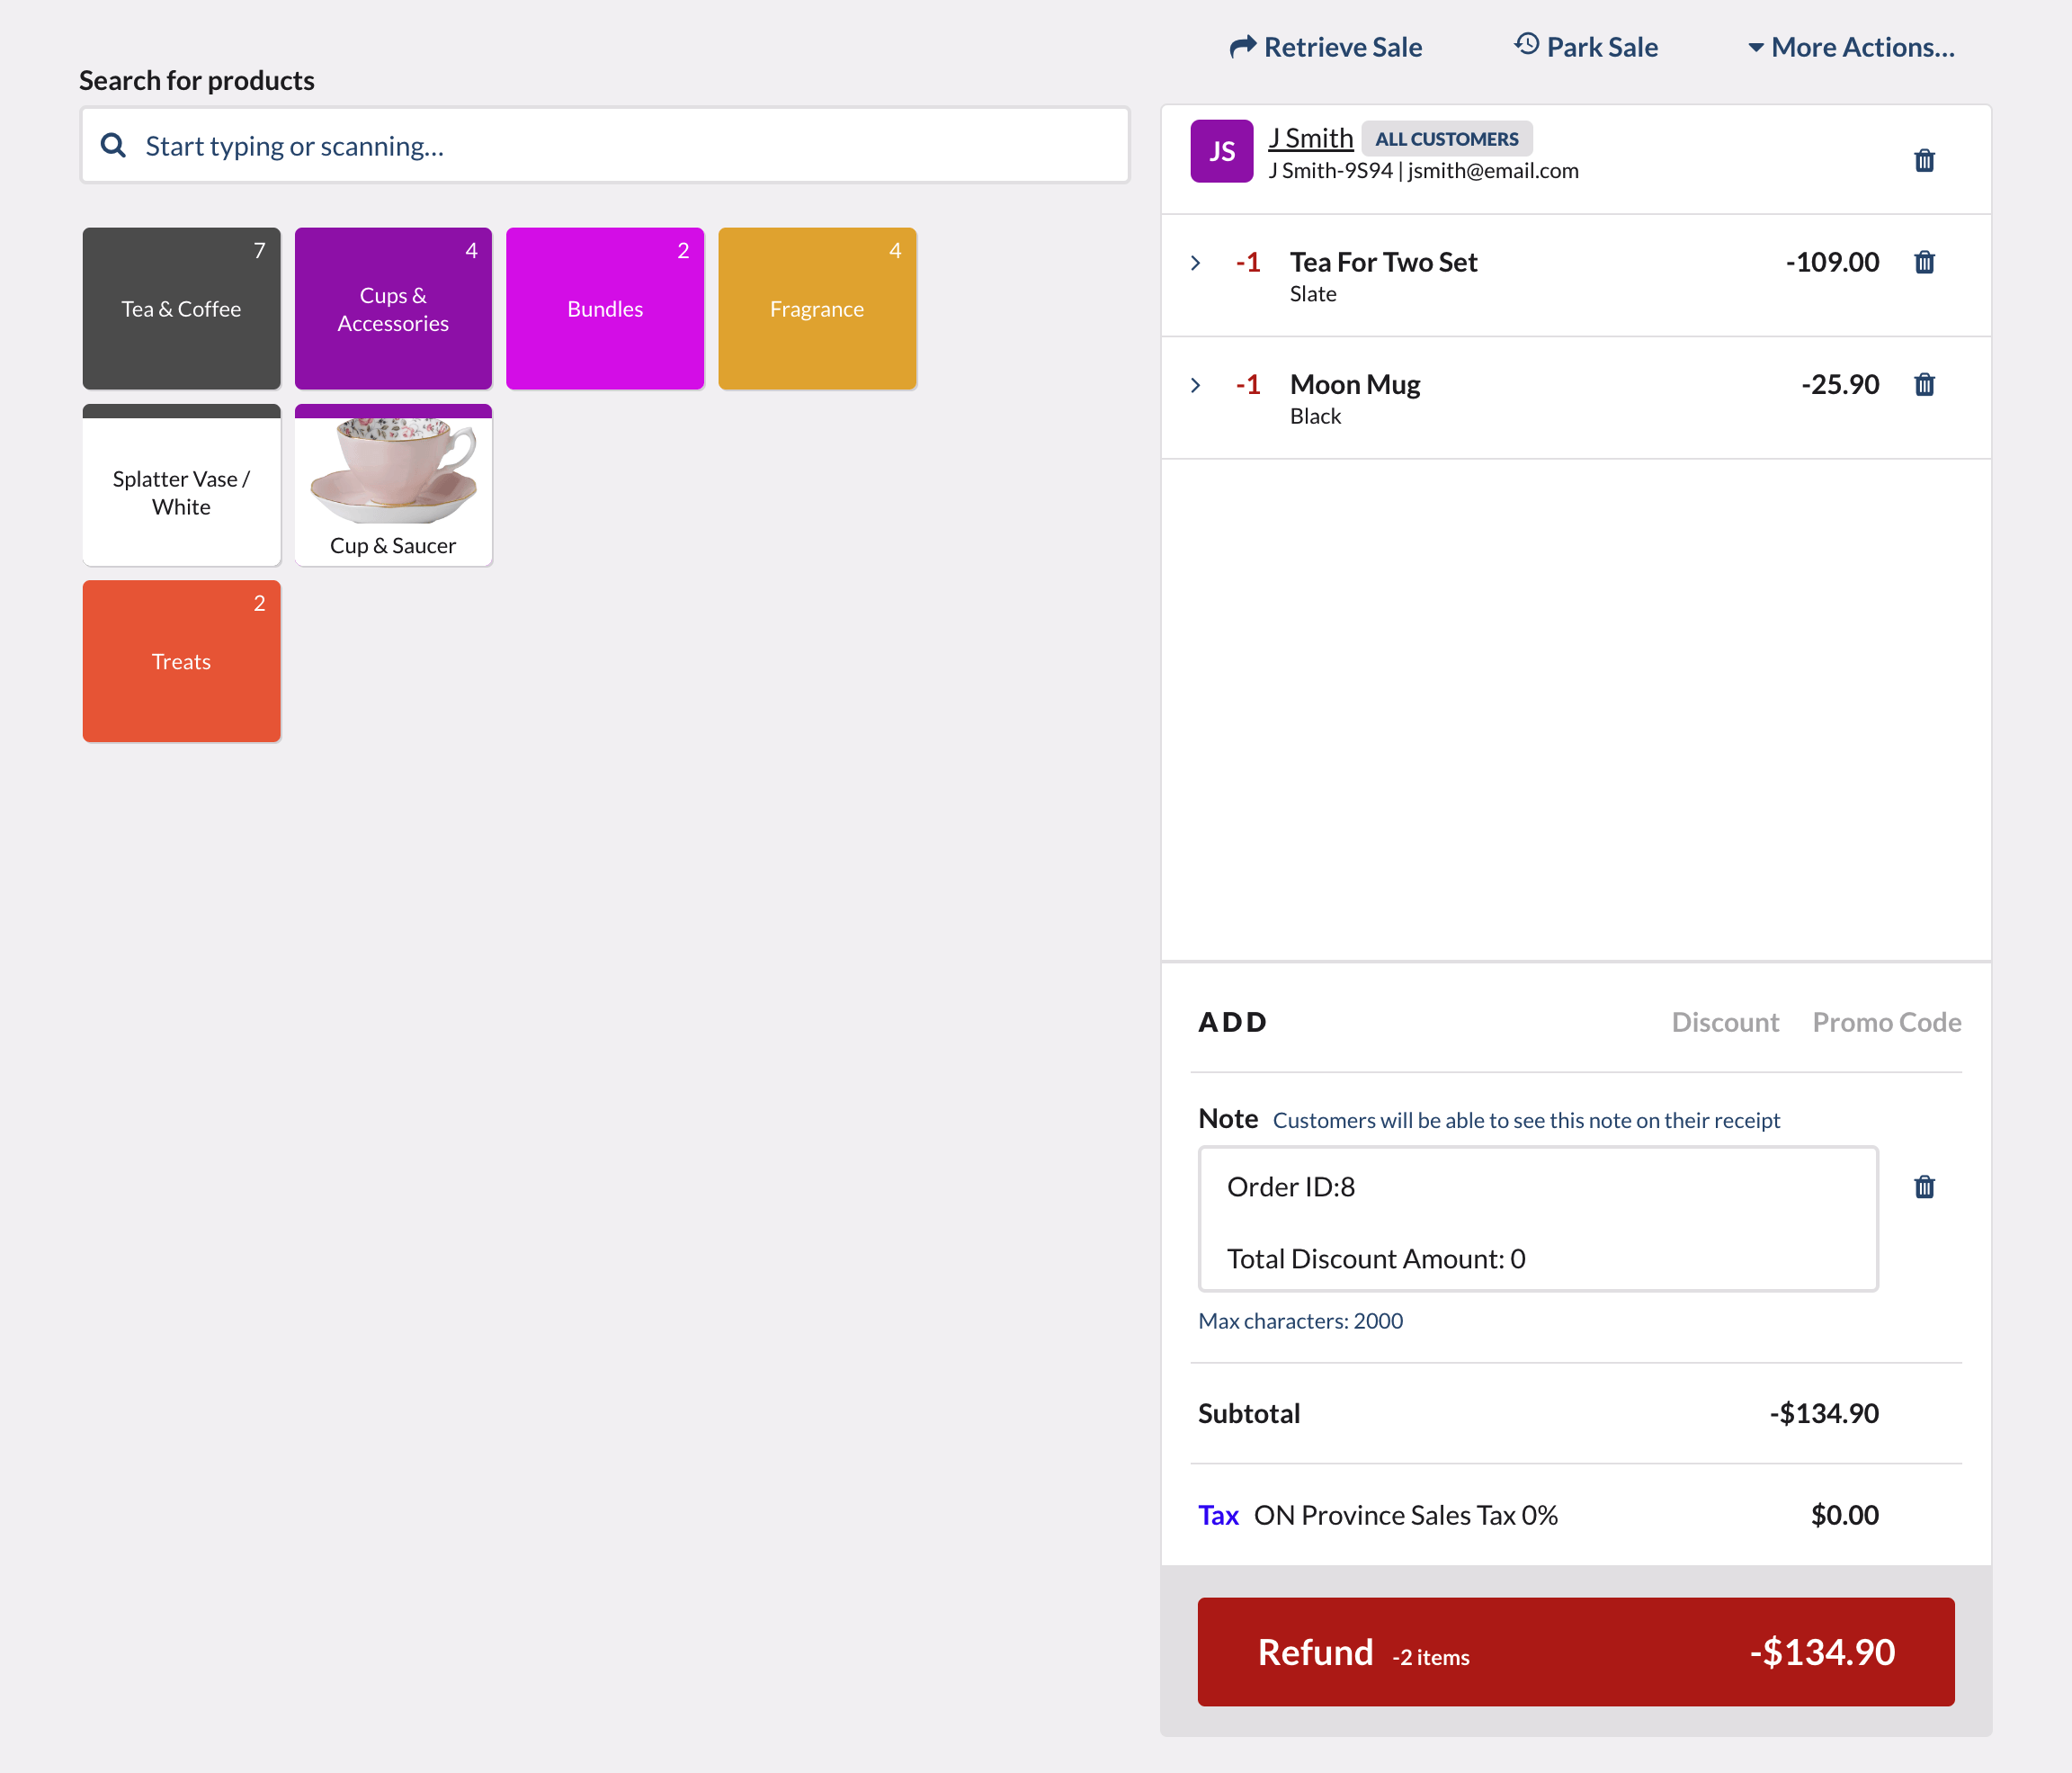Delete the sale note with trash icon

pos(1923,1186)
